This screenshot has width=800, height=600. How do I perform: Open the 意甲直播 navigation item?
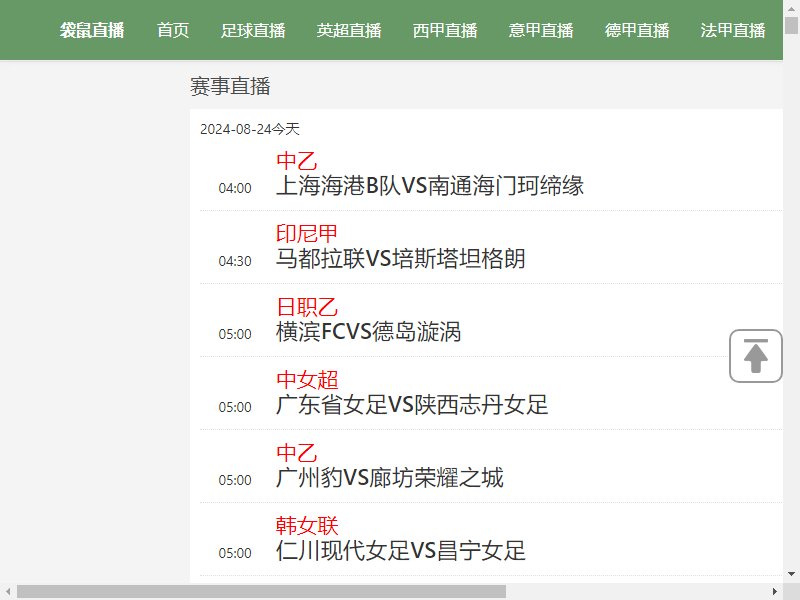(x=541, y=30)
